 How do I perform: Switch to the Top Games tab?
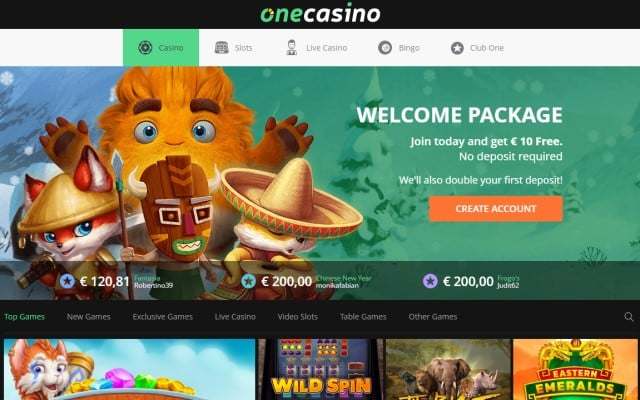tap(24, 317)
